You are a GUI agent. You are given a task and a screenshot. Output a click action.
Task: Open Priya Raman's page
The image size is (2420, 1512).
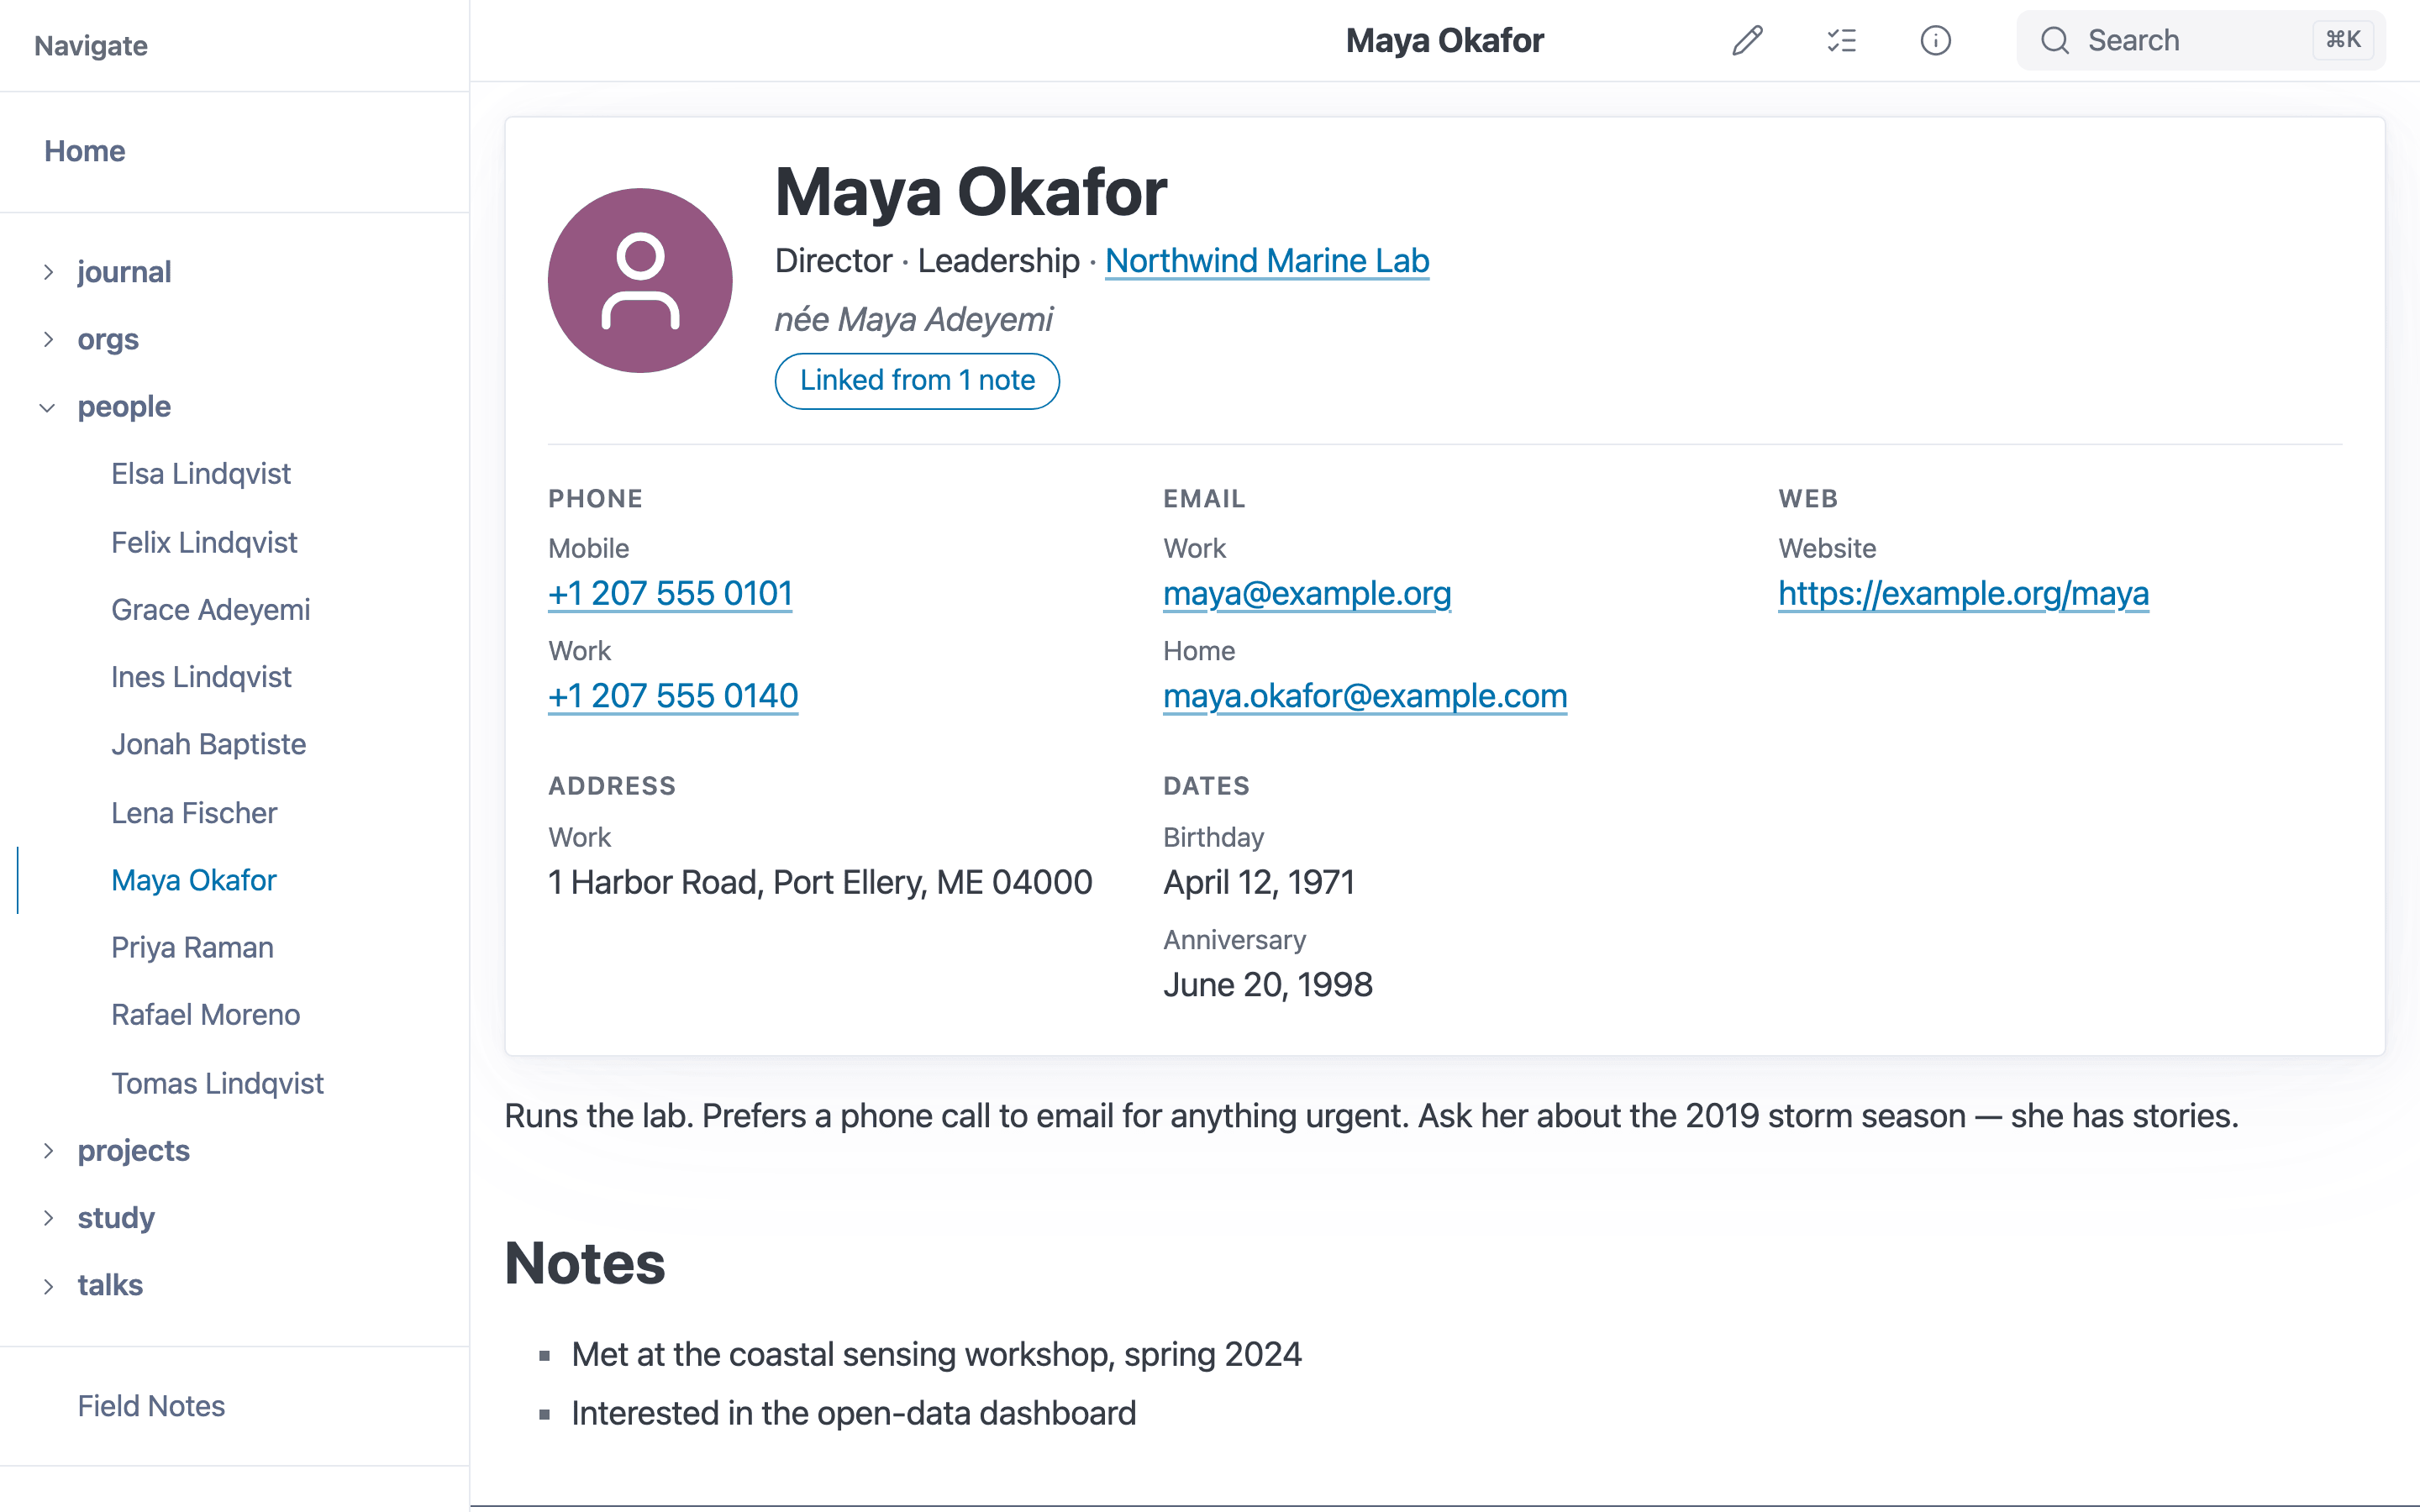[x=192, y=947]
